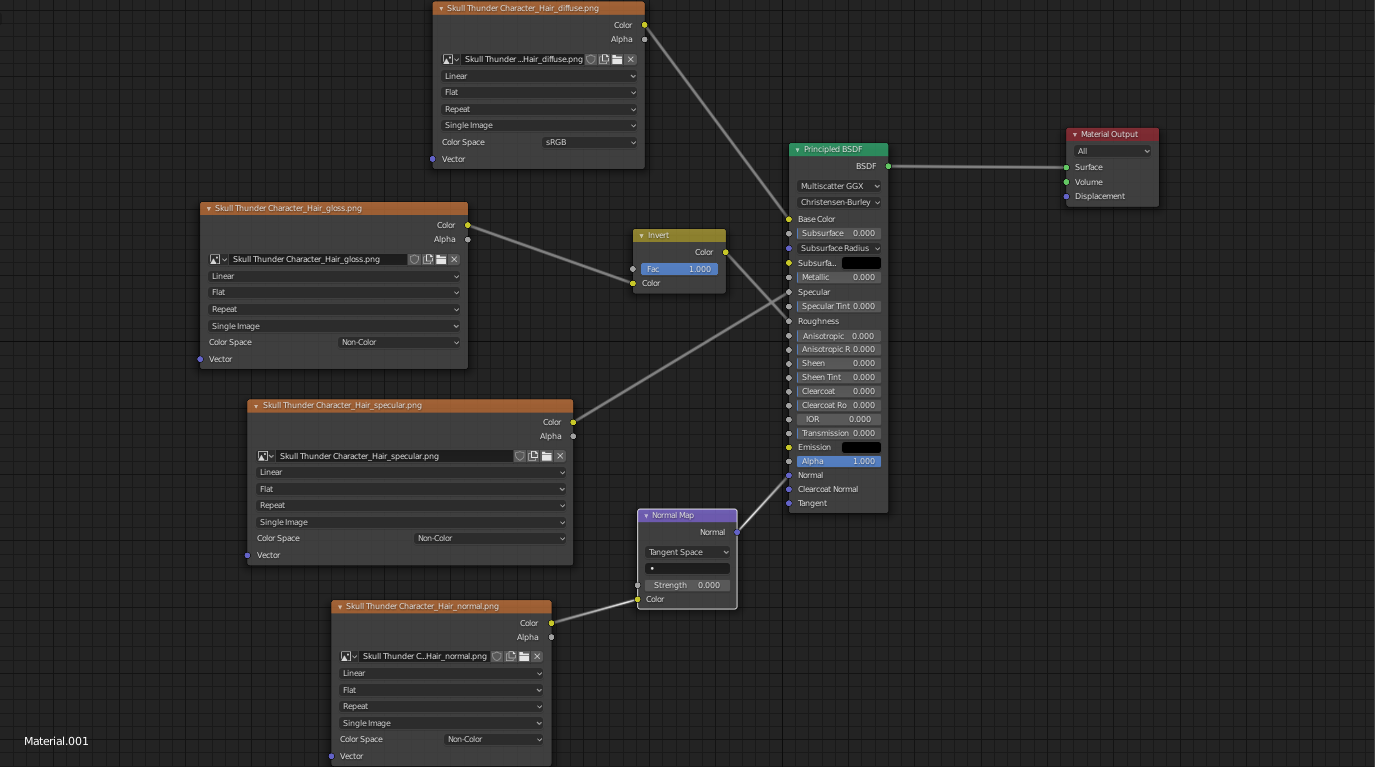
Task: Unlink image with X in Hair_diffuse node
Action: click(x=630, y=59)
